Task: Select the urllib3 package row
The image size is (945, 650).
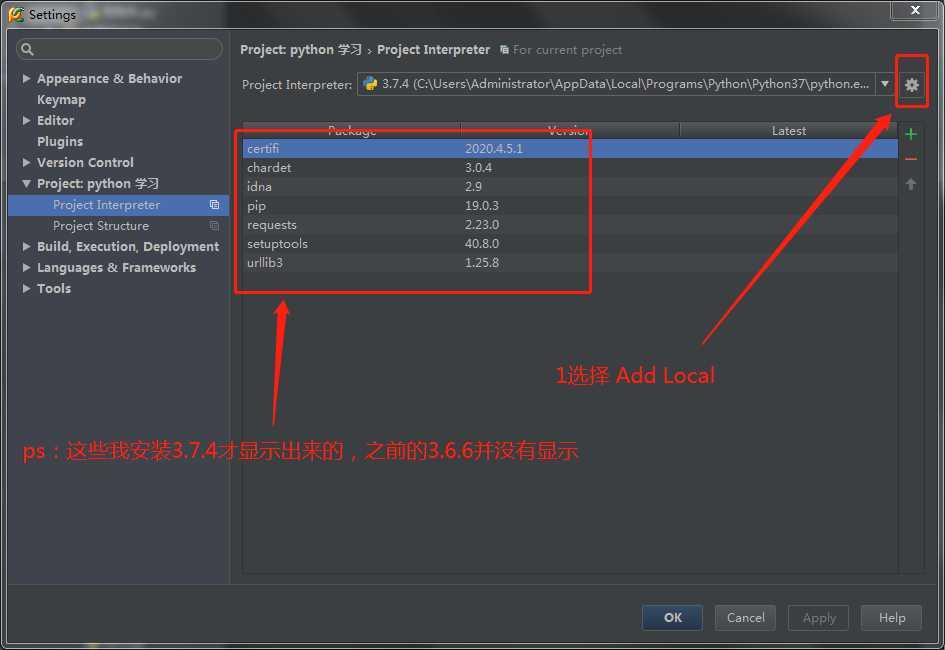Action: (570, 263)
